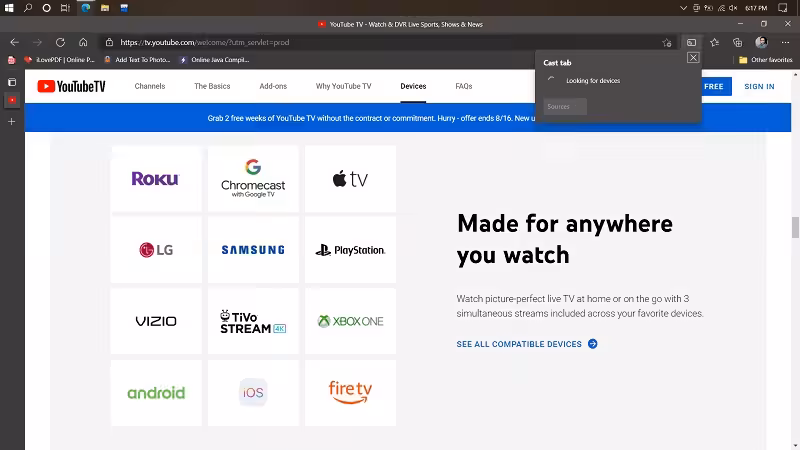Open File Explorer in taskbar
This screenshot has width=800, height=450.
pyautogui.click(x=105, y=8)
